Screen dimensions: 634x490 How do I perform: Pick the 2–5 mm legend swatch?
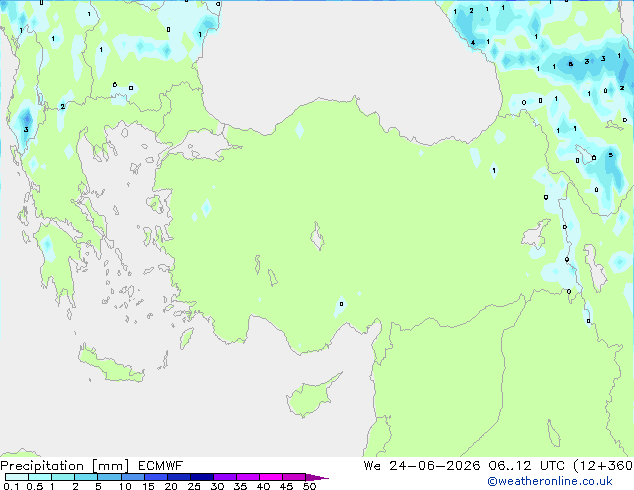pyautogui.click(x=86, y=477)
